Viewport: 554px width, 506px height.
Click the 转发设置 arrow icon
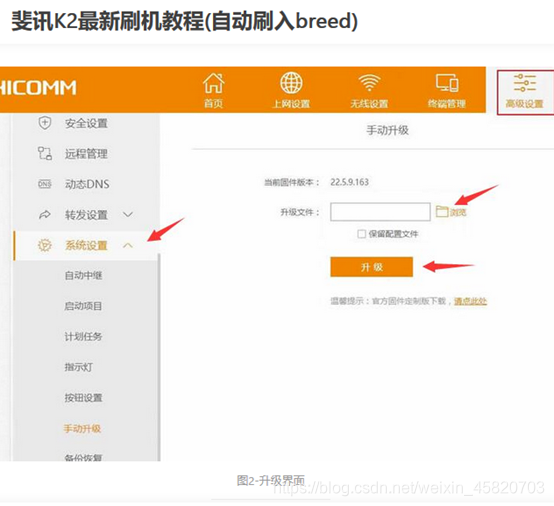pos(45,214)
